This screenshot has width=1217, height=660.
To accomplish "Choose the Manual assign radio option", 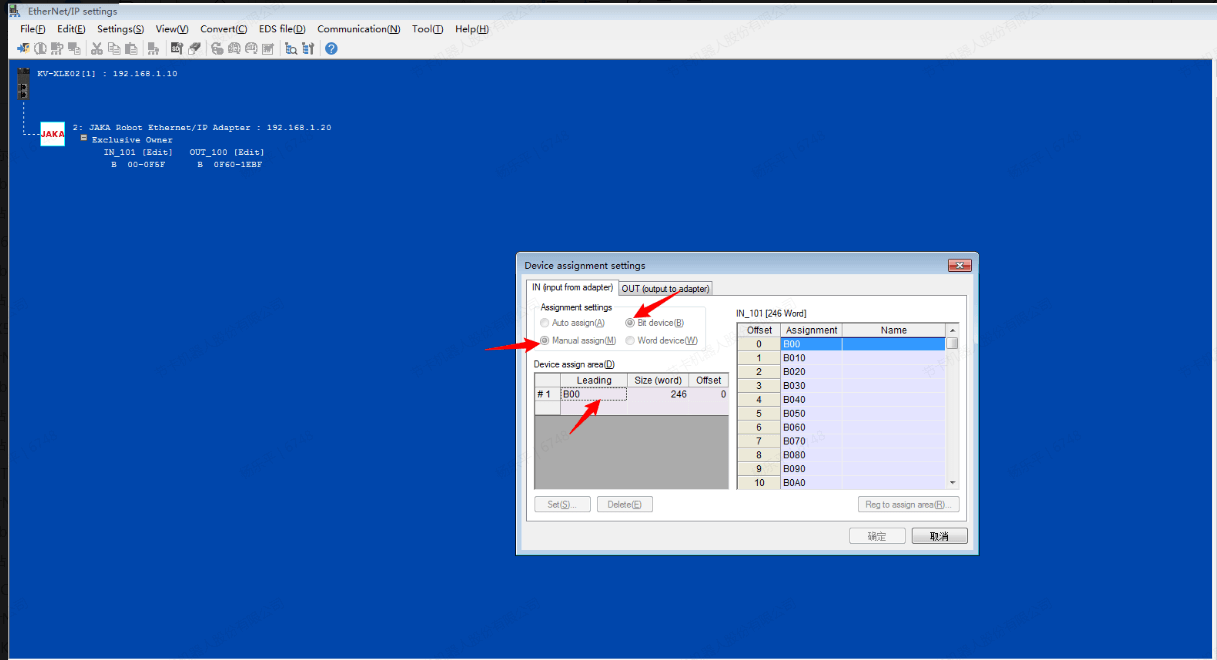I will pyautogui.click(x=545, y=341).
